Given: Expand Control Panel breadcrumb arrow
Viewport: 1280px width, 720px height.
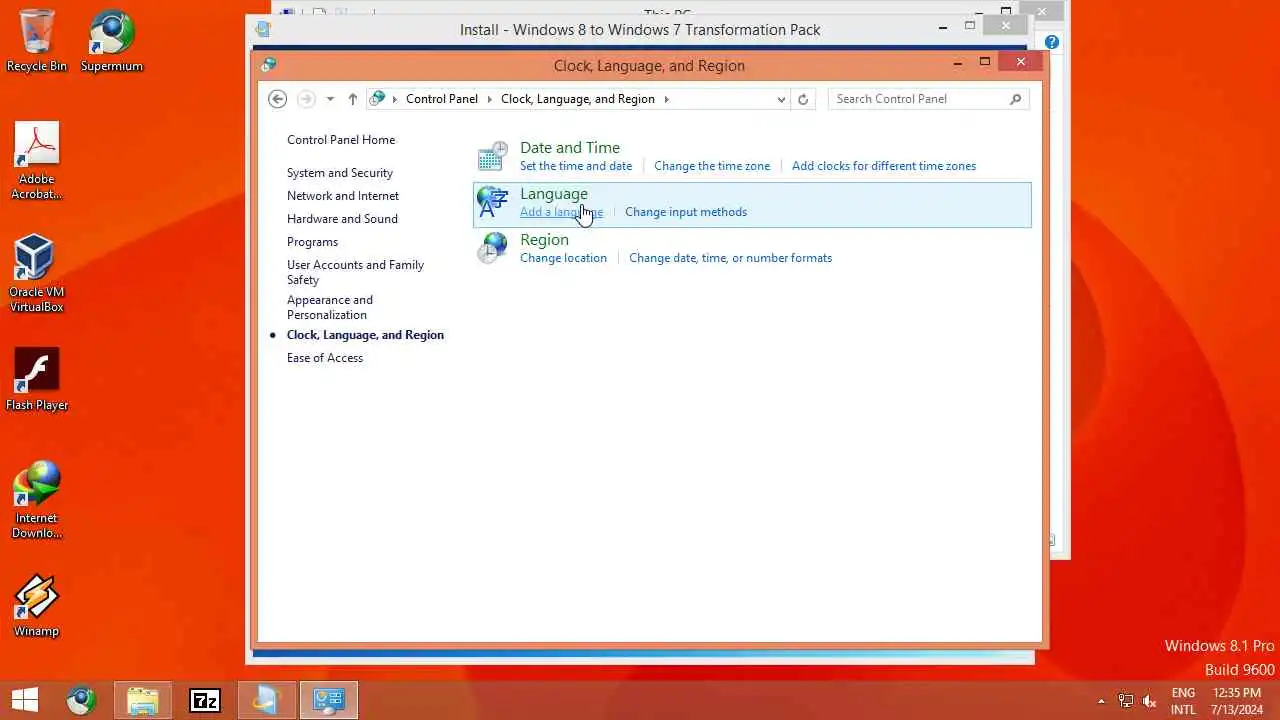Looking at the screenshot, I should tap(490, 99).
